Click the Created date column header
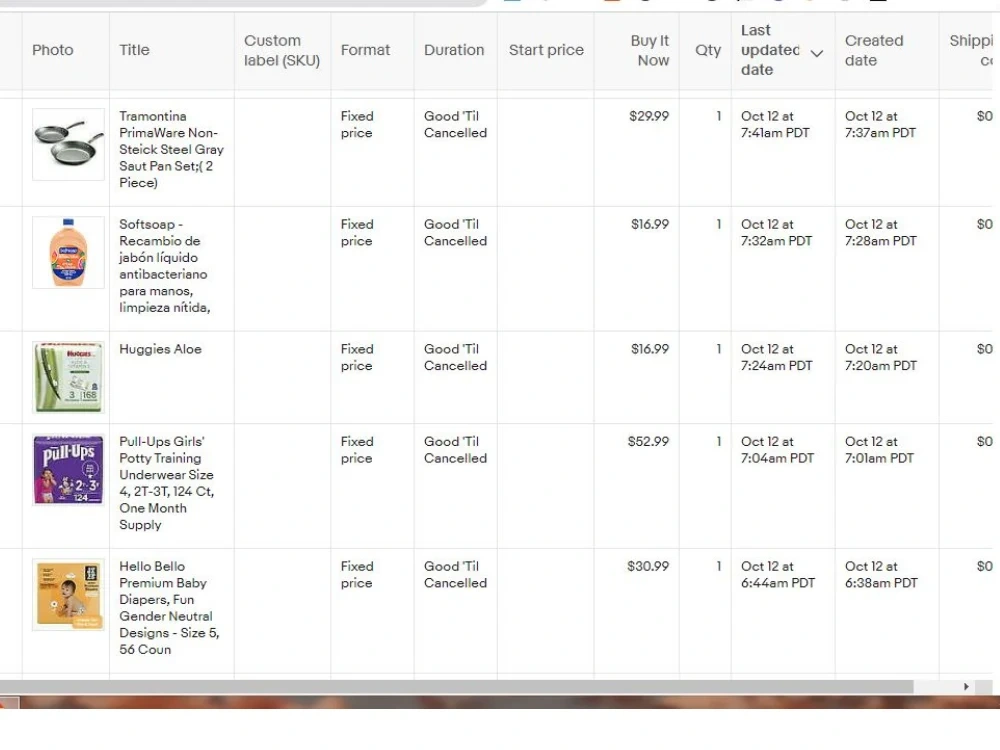1000x750 pixels. pos(874,50)
